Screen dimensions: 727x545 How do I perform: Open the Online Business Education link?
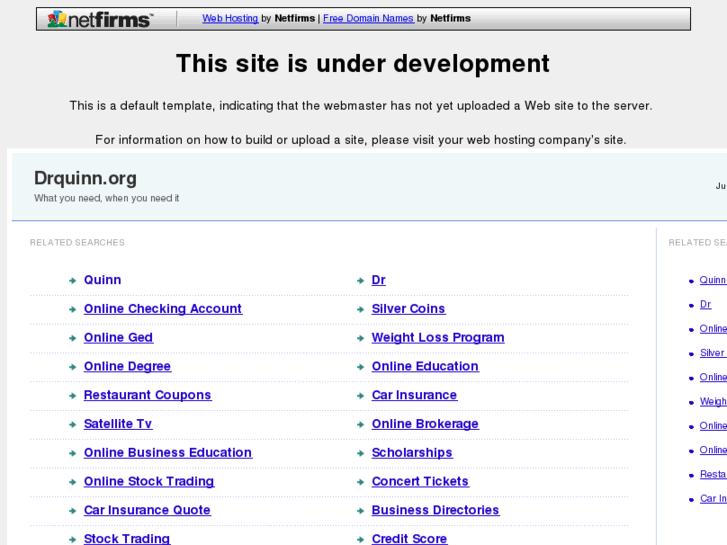click(x=168, y=452)
